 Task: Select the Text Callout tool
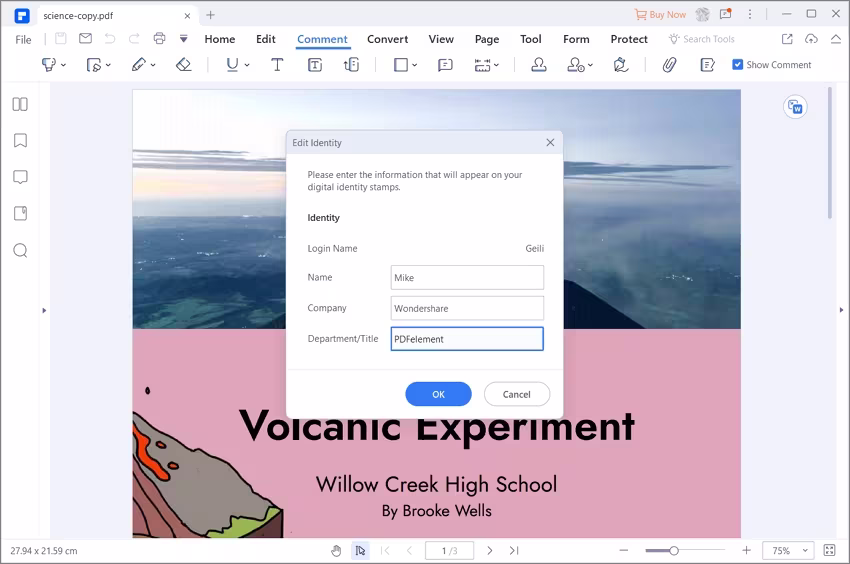tap(351, 65)
